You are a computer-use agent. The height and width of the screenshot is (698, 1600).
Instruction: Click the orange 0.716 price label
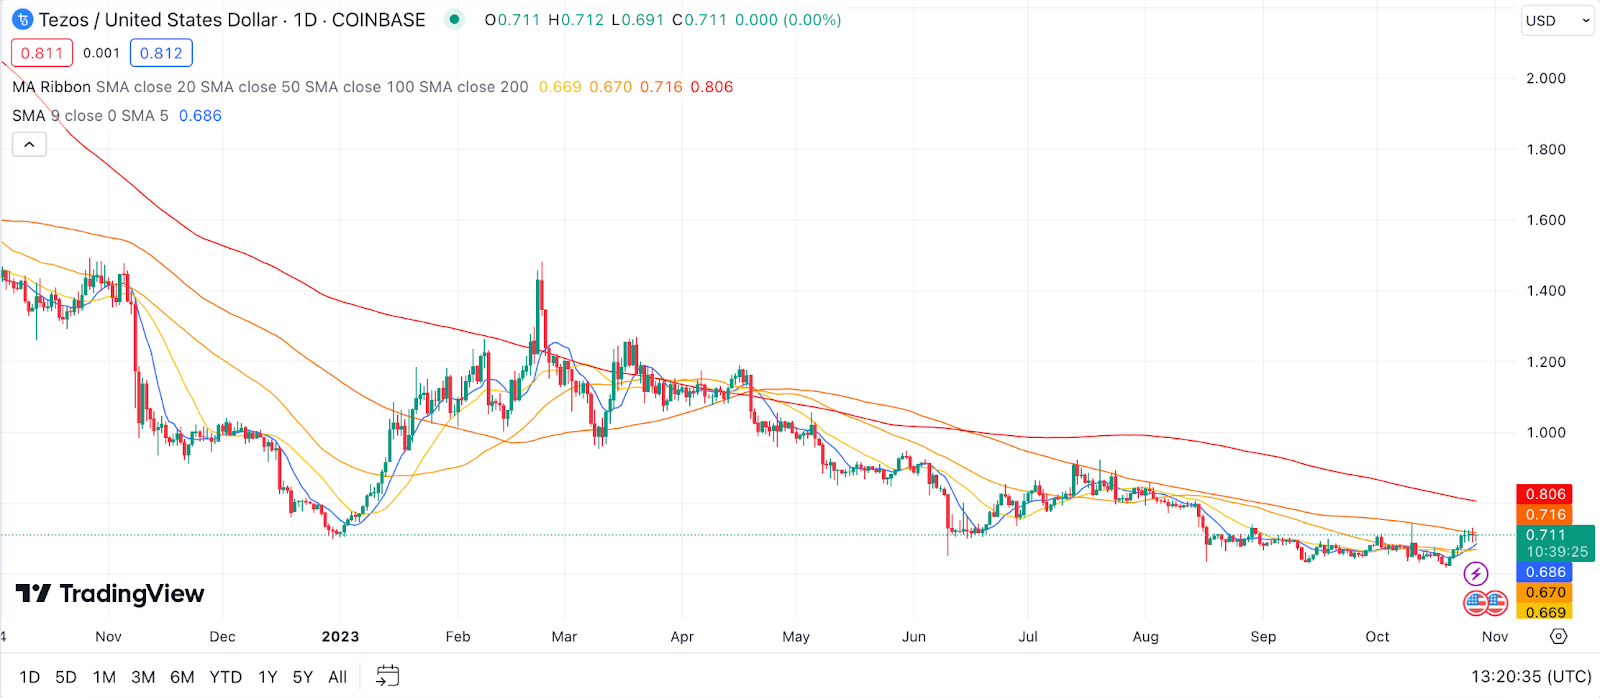click(x=1545, y=515)
